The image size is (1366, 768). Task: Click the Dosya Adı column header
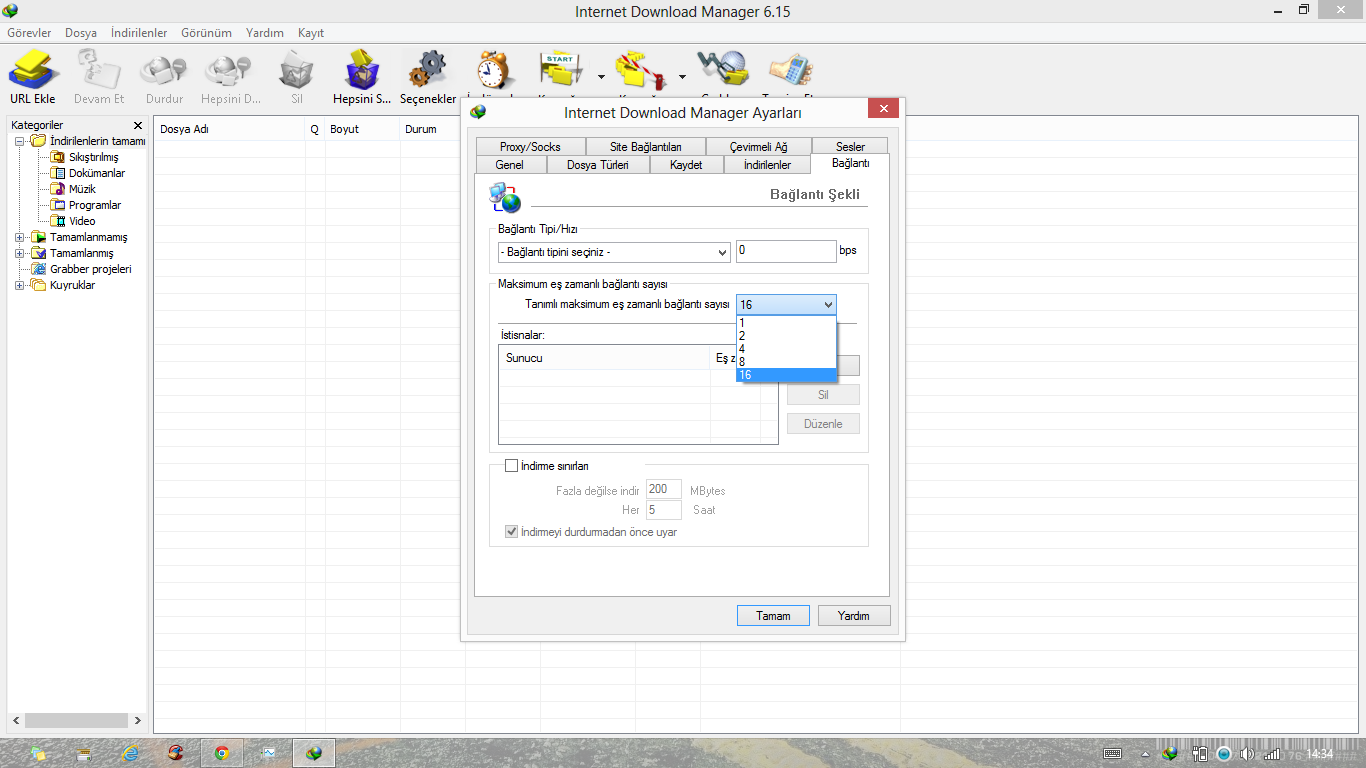coord(230,129)
